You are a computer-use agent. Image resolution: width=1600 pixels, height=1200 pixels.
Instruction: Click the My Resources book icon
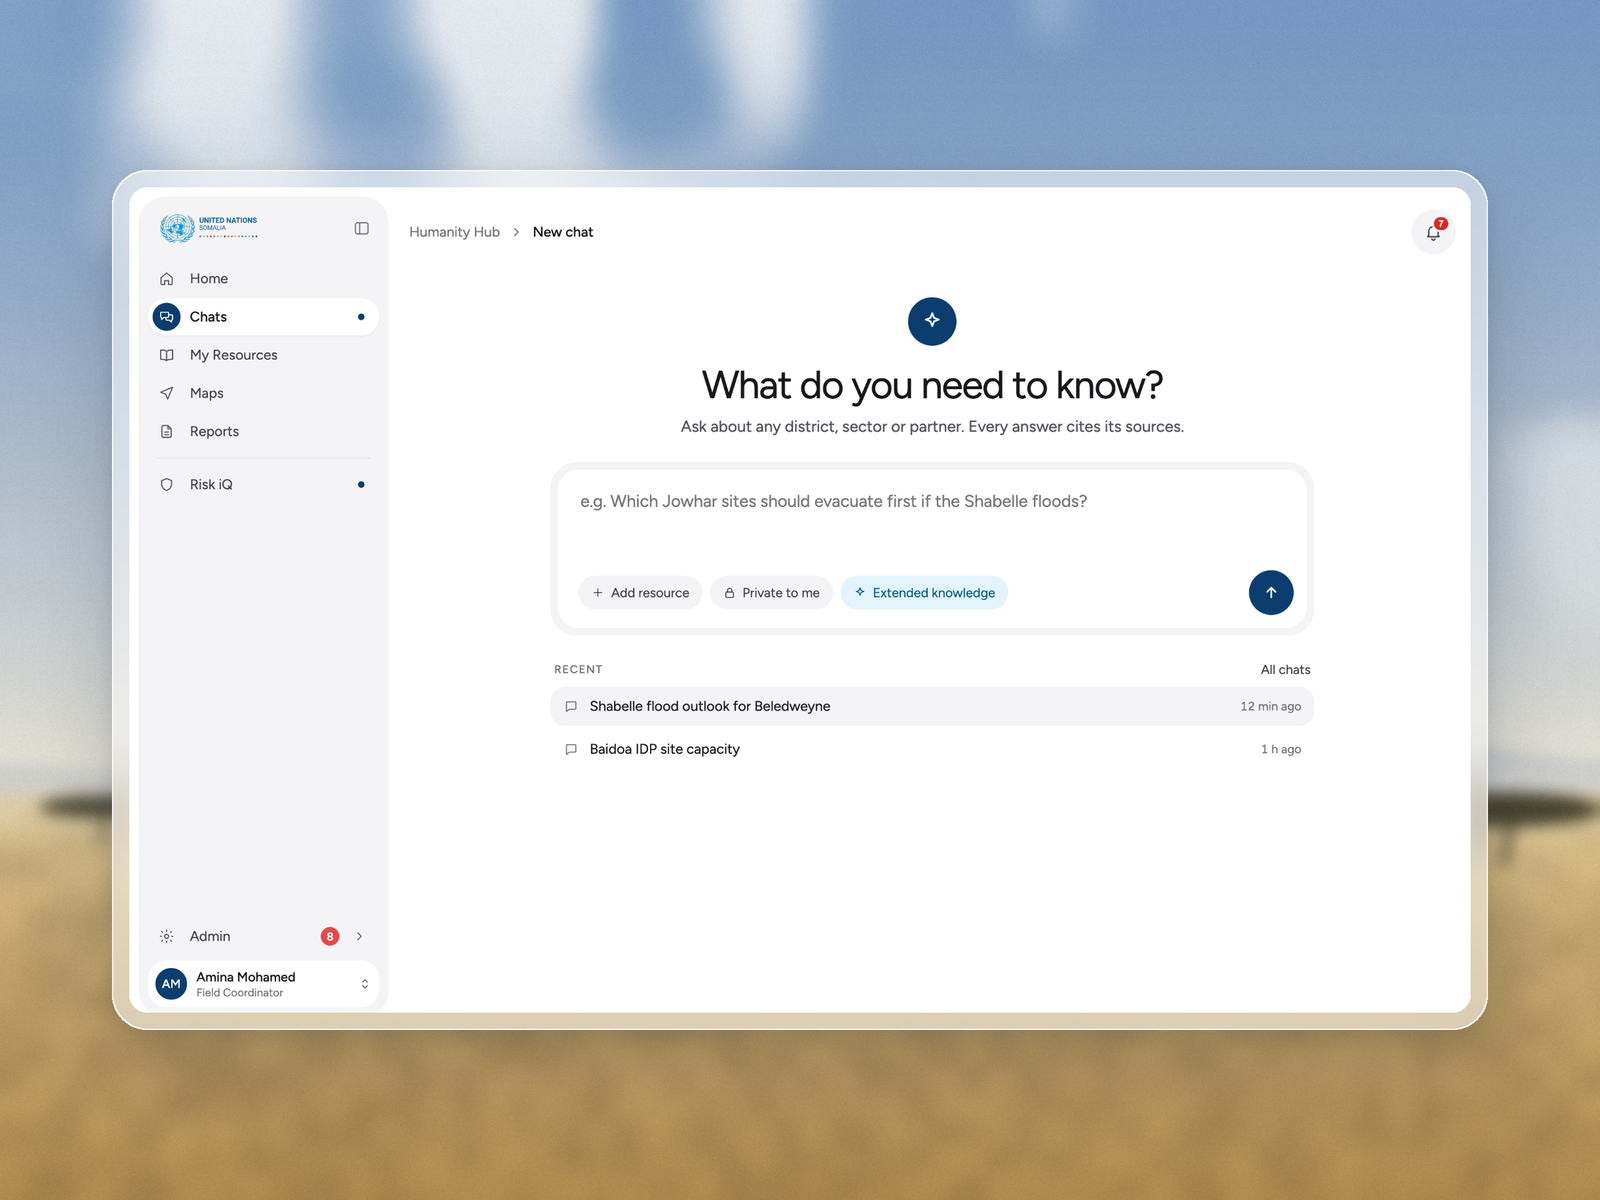click(167, 355)
